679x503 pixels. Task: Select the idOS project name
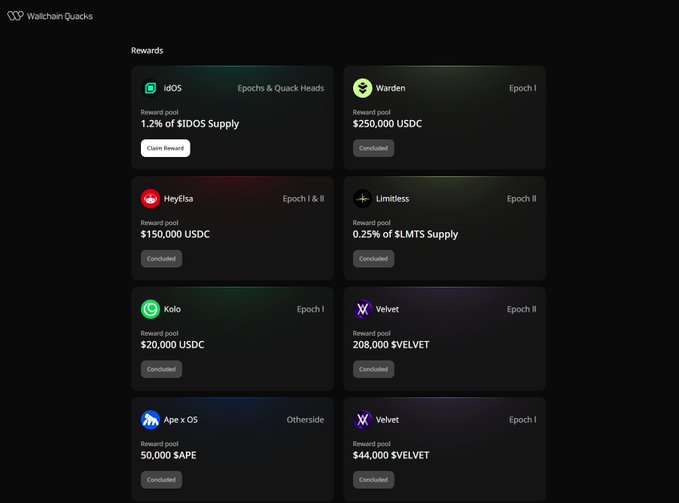pos(172,88)
